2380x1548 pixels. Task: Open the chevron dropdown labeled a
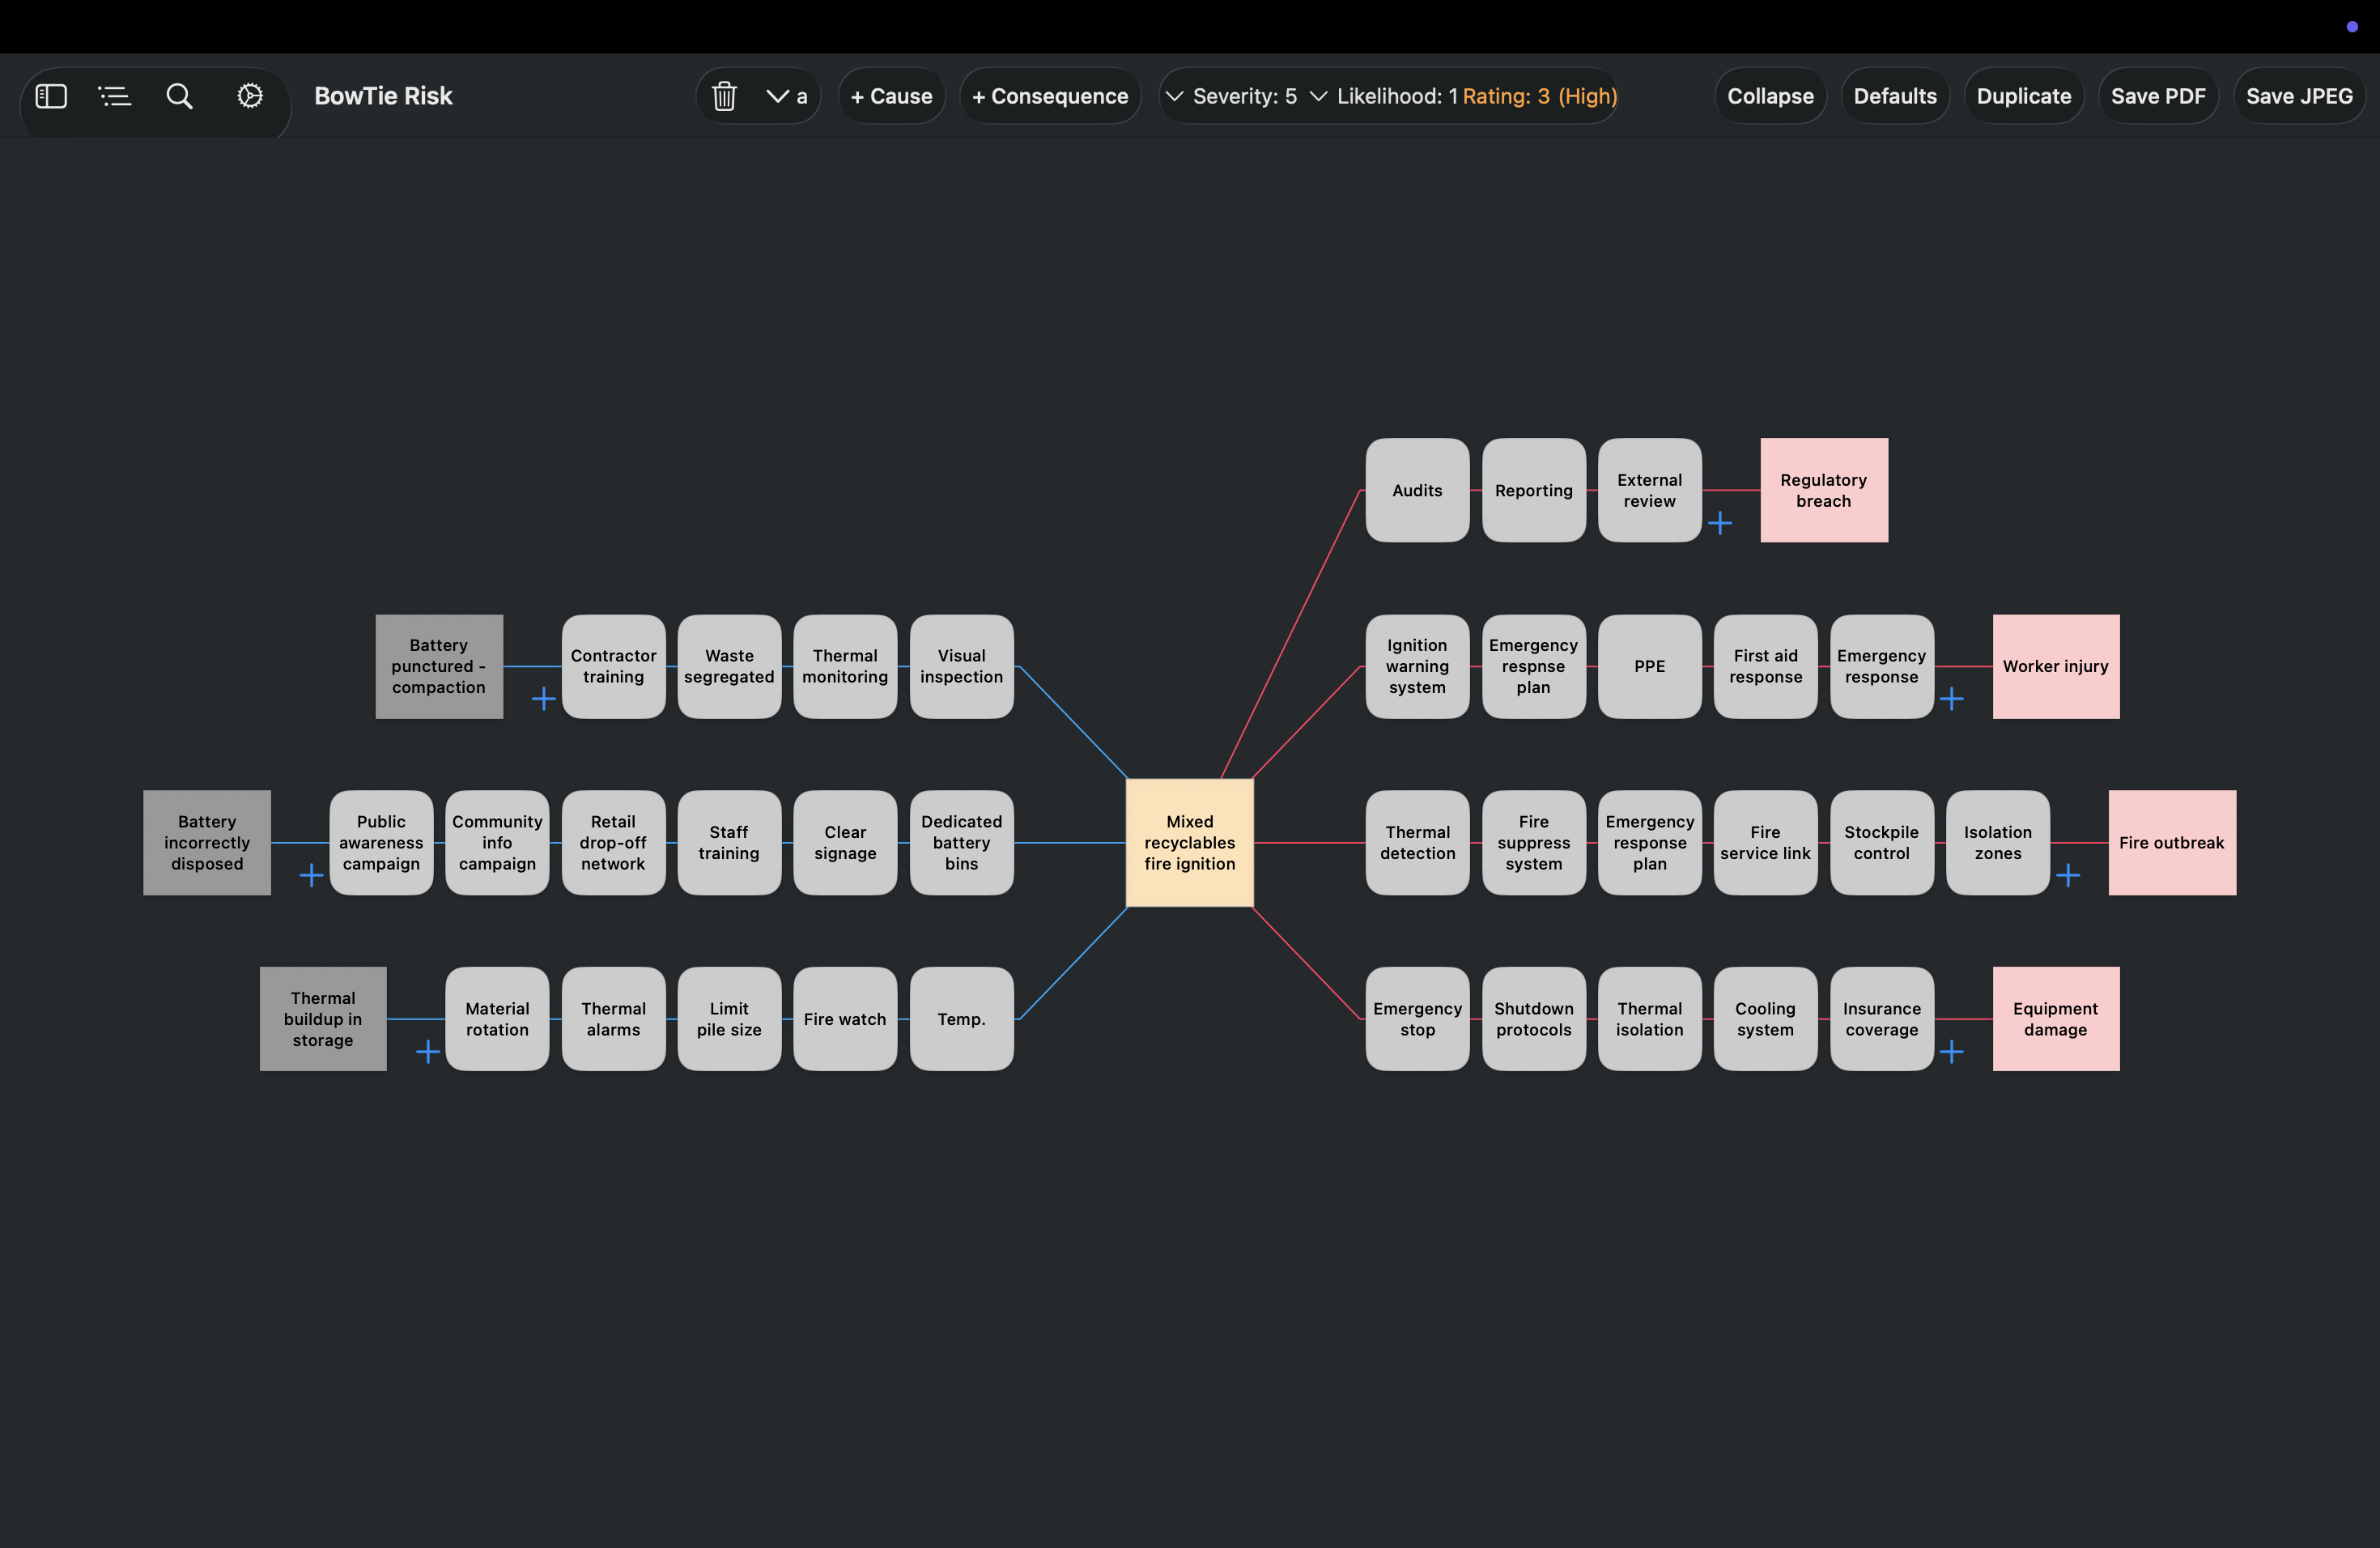[x=787, y=96]
